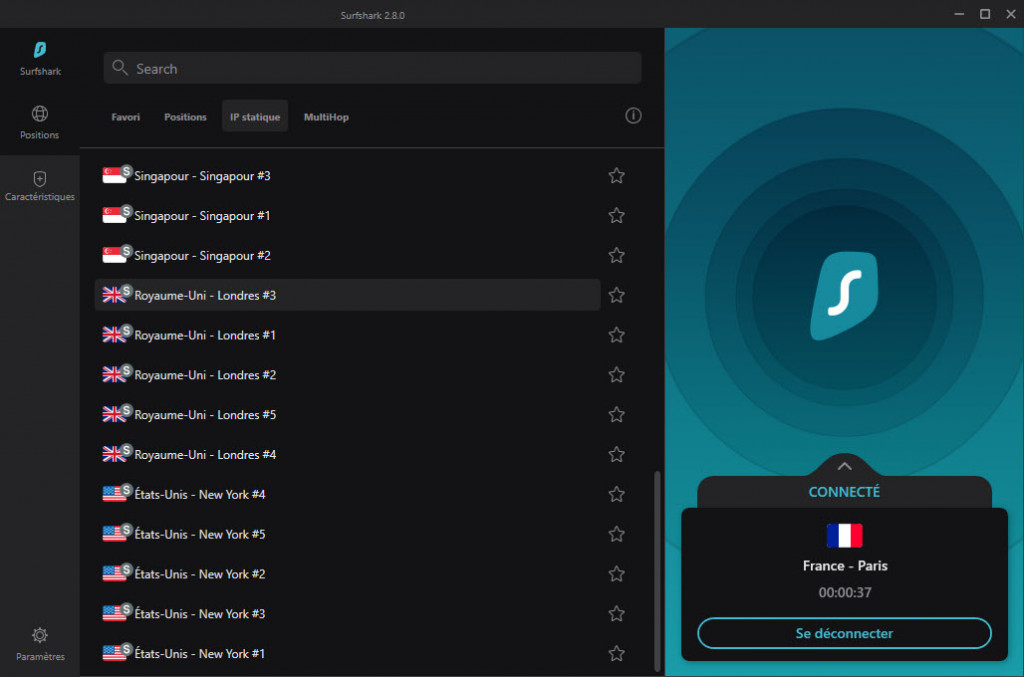Image resolution: width=1024 pixels, height=677 pixels.
Task: Open the Positions sidebar section
Action: (39, 123)
